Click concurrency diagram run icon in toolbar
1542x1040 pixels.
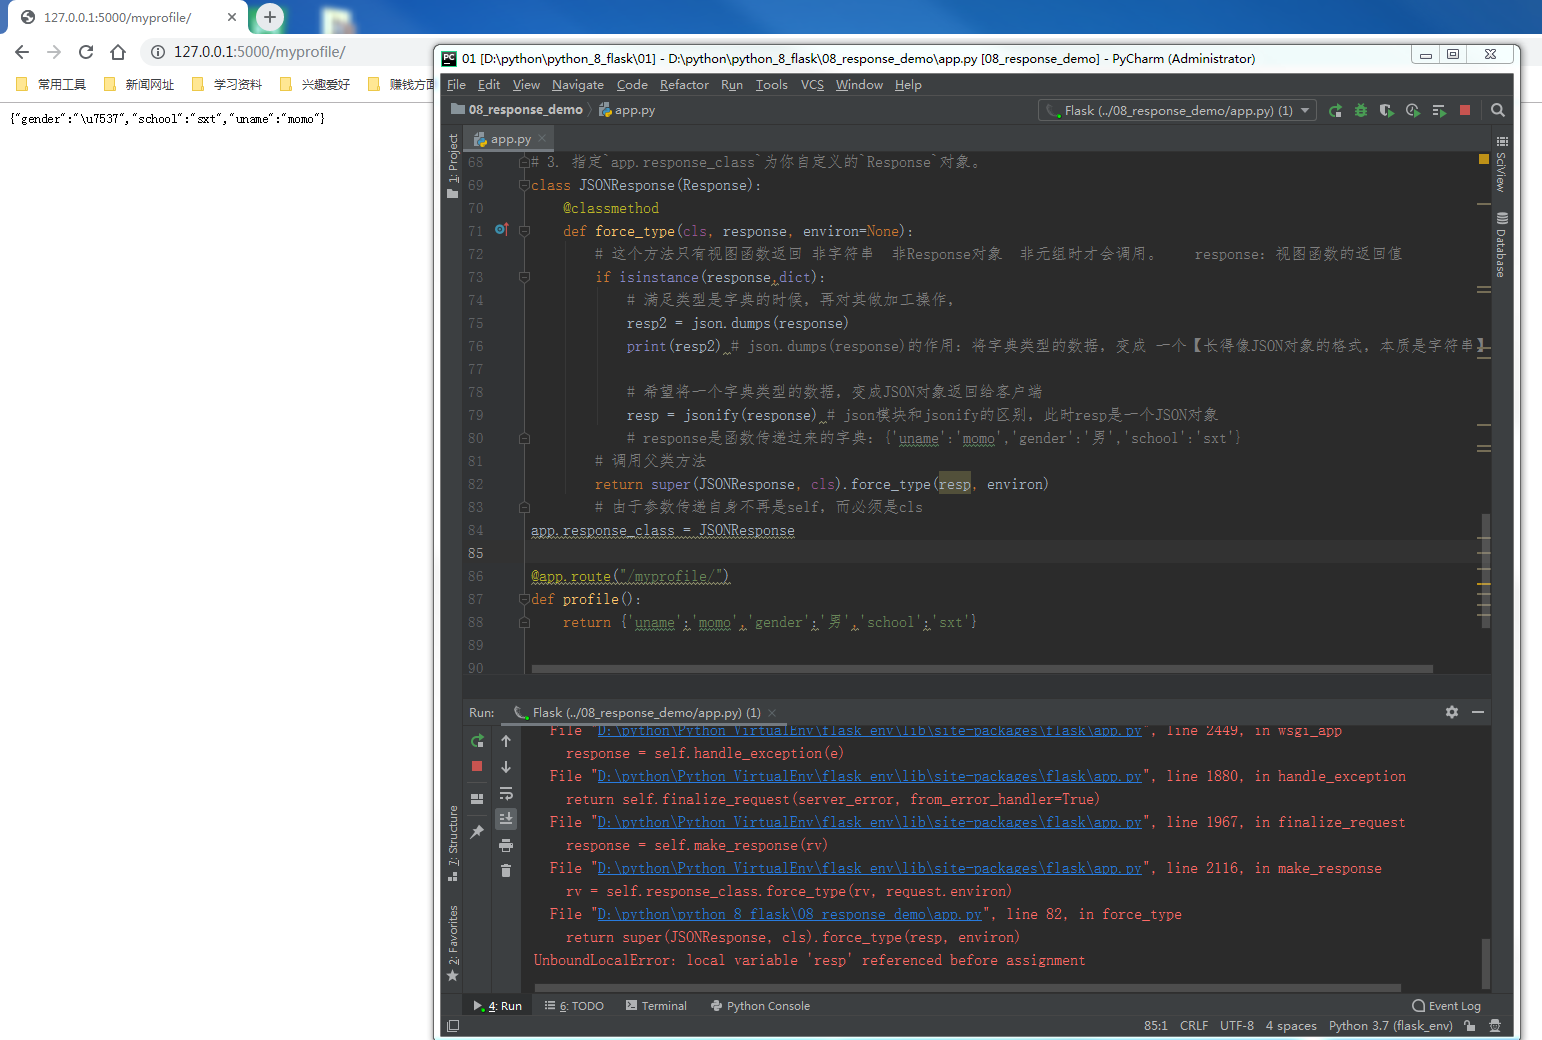(x=1439, y=111)
